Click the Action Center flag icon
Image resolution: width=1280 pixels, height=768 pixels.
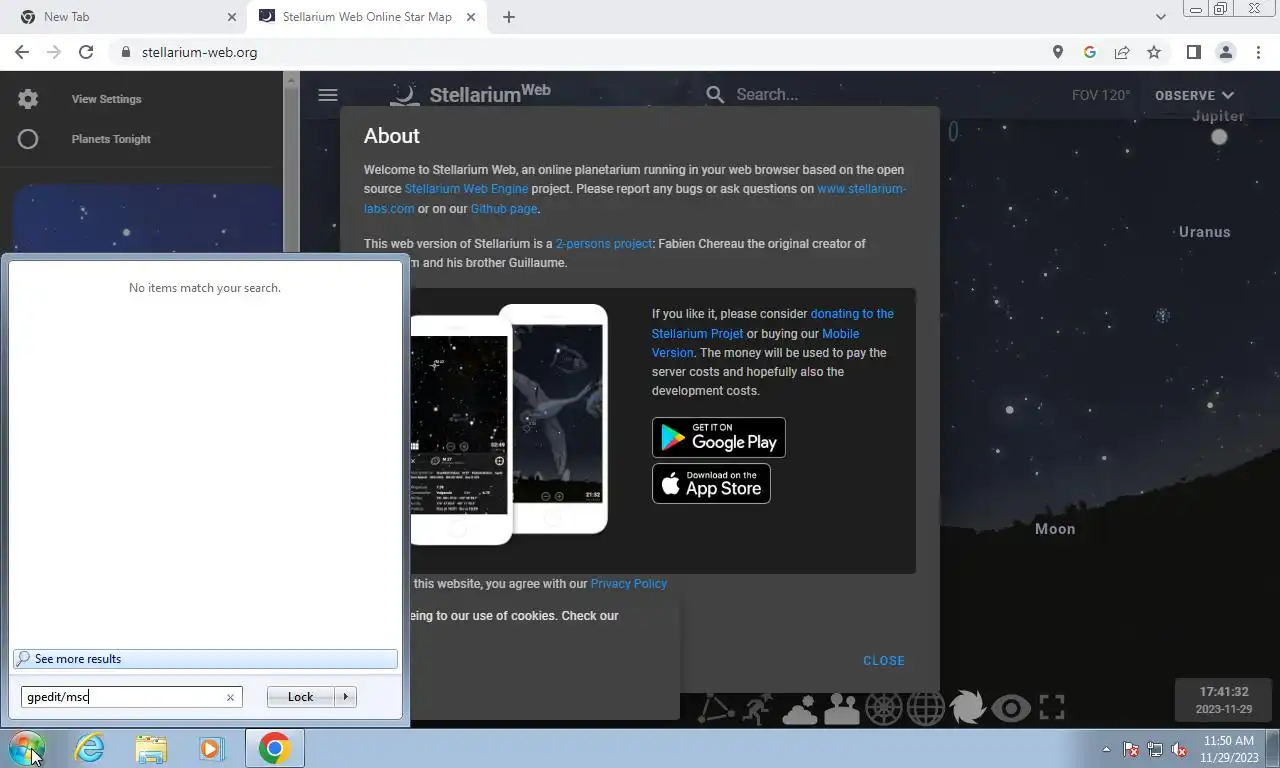pos(1131,749)
